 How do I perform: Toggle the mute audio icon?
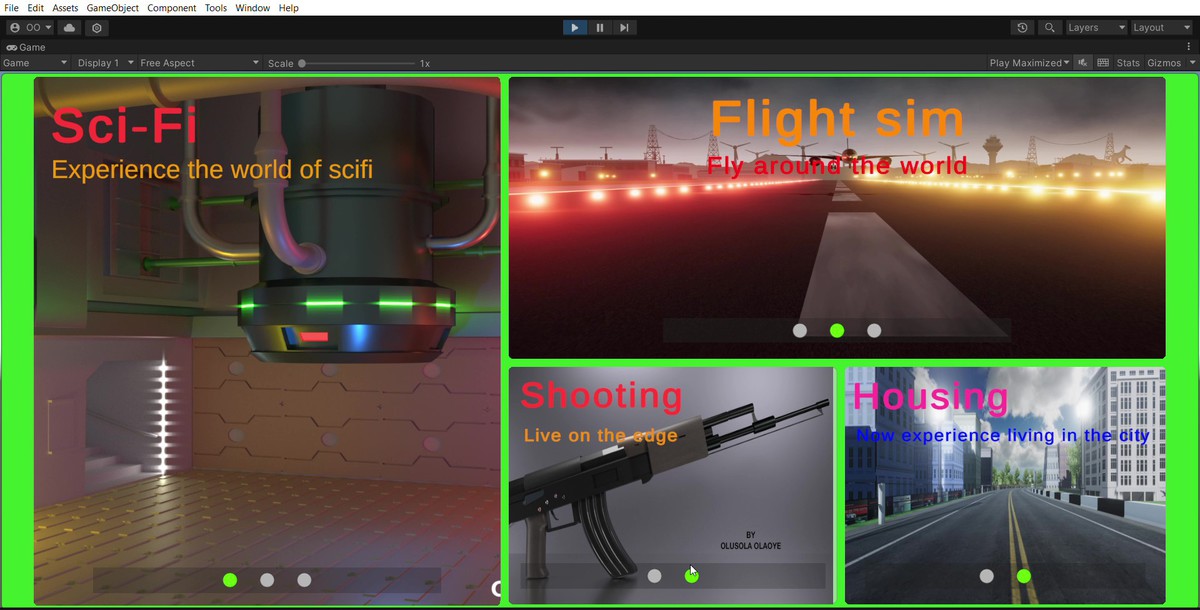(1083, 63)
